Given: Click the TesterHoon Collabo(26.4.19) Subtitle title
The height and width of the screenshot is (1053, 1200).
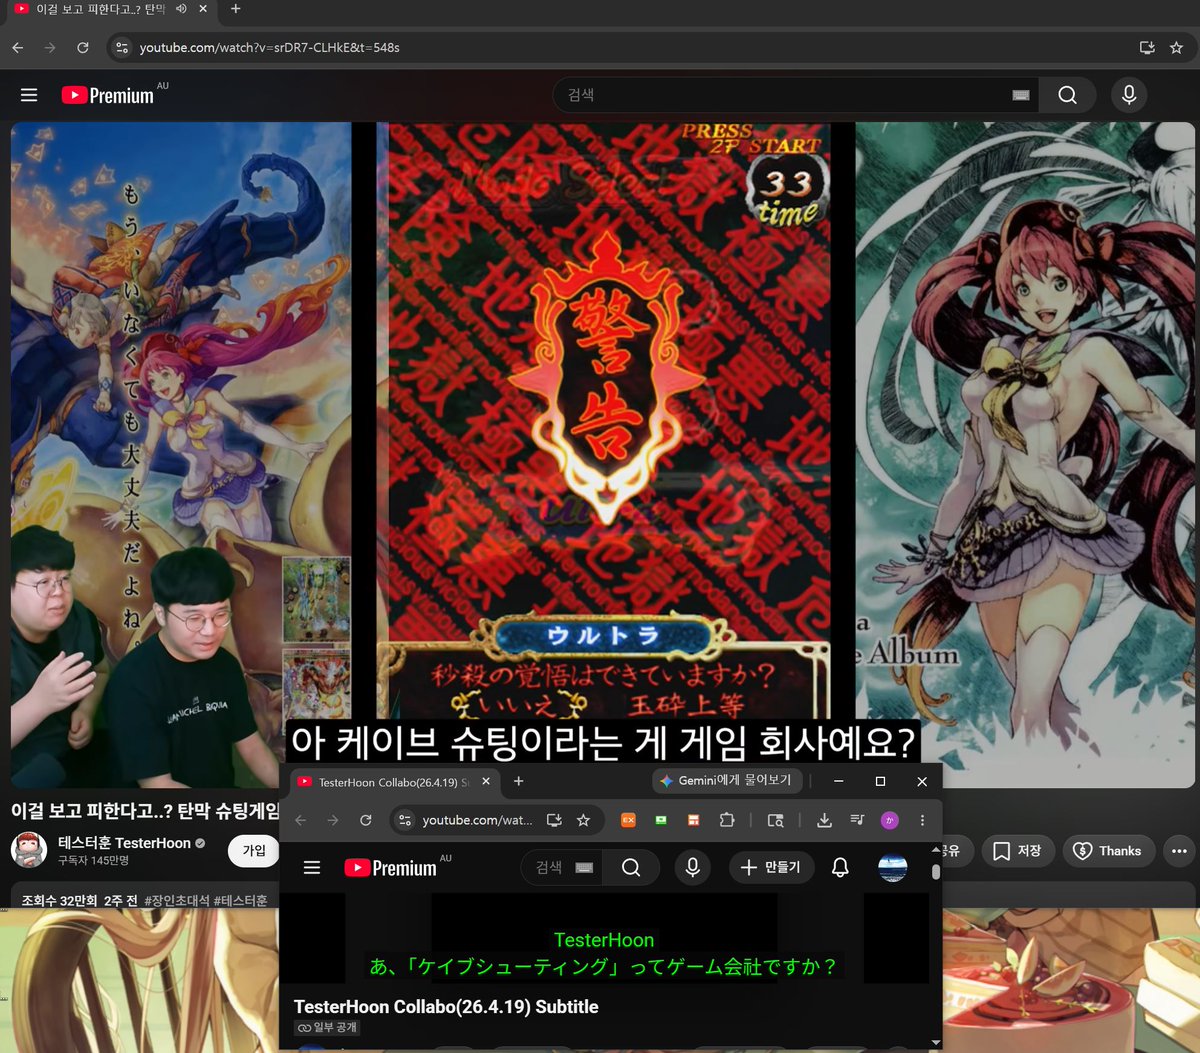Looking at the screenshot, I should point(446,1007).
